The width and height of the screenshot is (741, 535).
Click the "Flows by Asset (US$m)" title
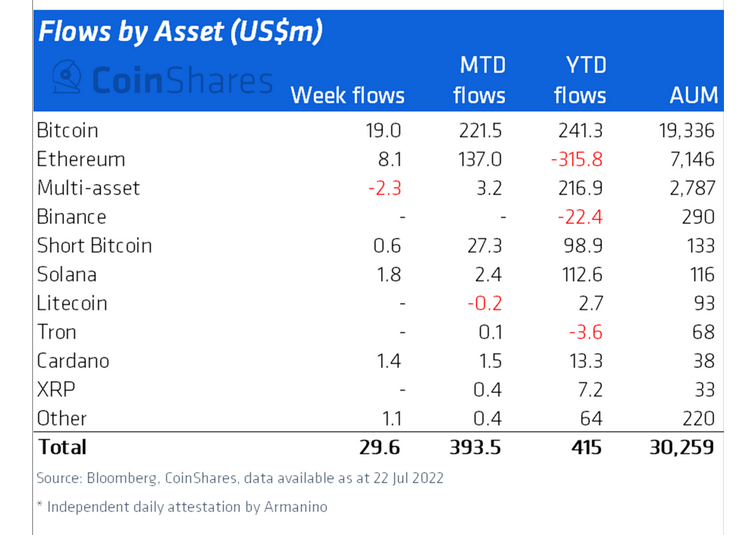coord(181,32)
